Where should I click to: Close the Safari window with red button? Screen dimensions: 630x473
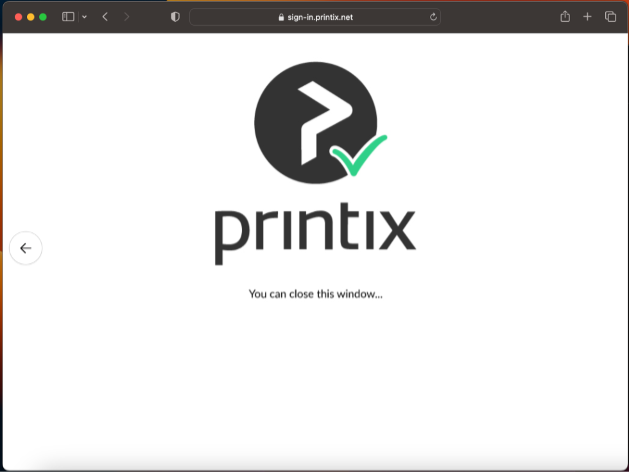(x=18, y=17)
